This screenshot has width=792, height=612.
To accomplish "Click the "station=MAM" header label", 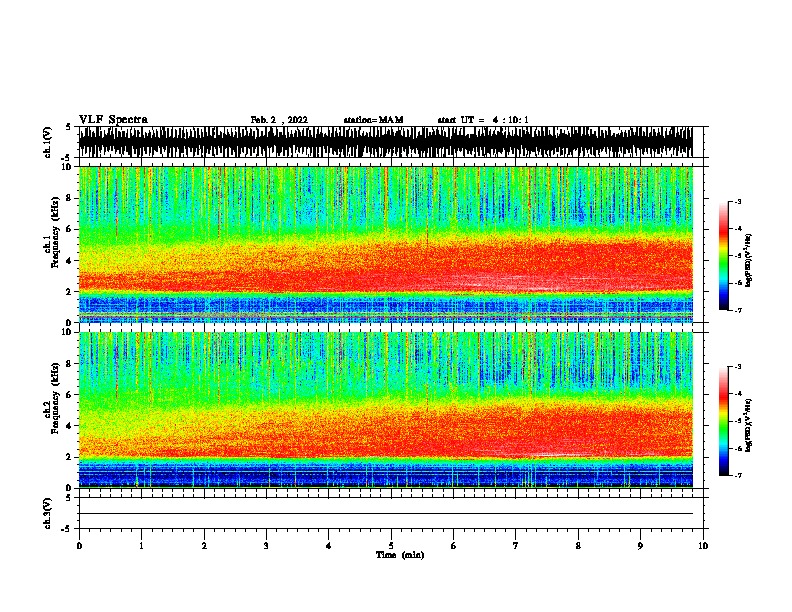I will pyautogui.click(x=373, y=120).
